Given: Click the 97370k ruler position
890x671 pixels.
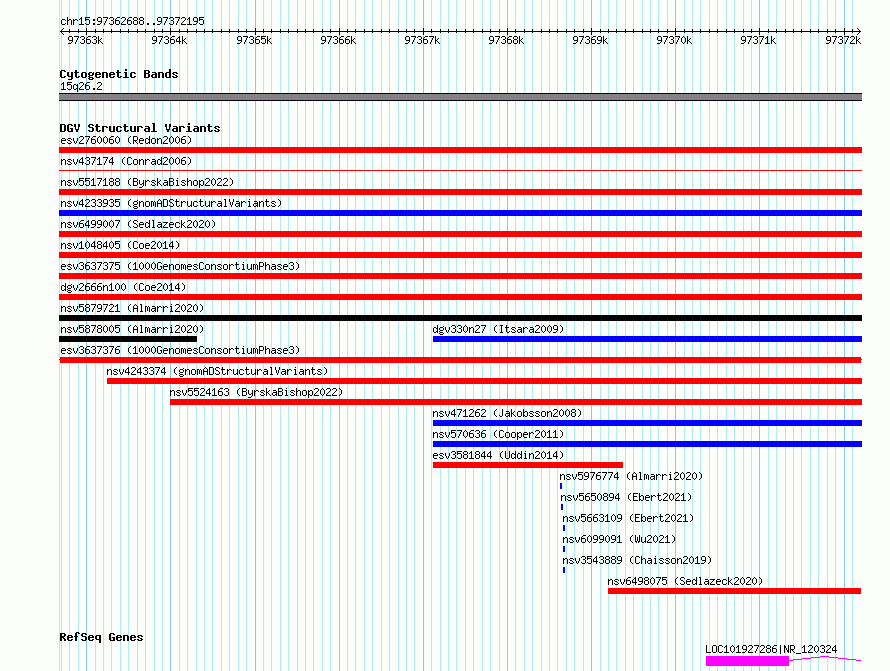Looking at the screenshot, I should pos(674,40).
